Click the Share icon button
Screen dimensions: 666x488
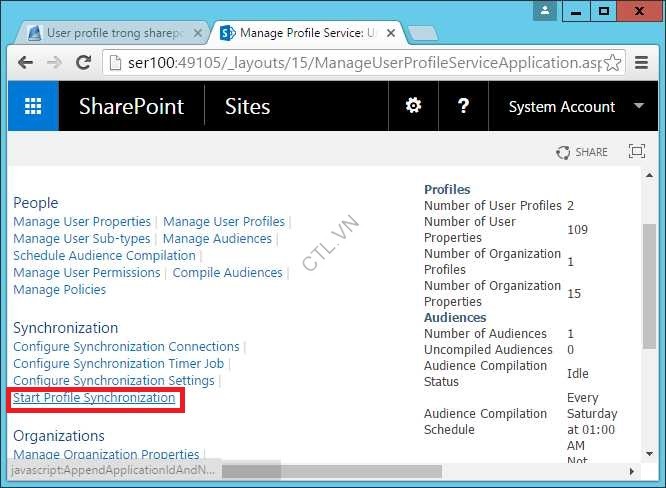click(582, 152)
